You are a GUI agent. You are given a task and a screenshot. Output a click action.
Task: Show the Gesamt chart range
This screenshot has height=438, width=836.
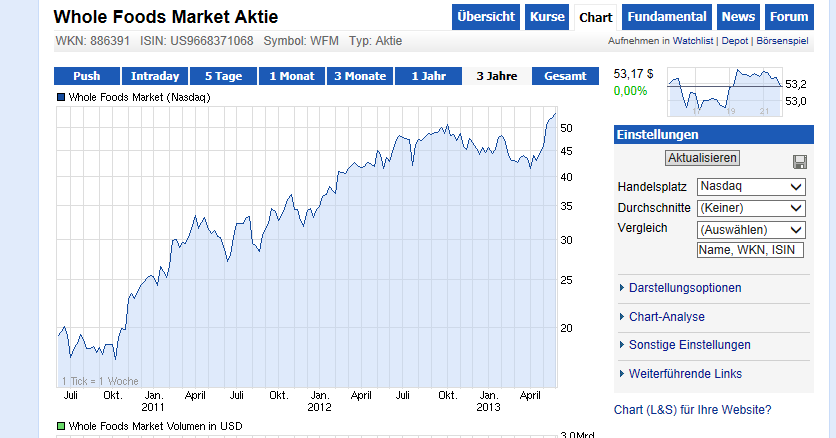565,76
